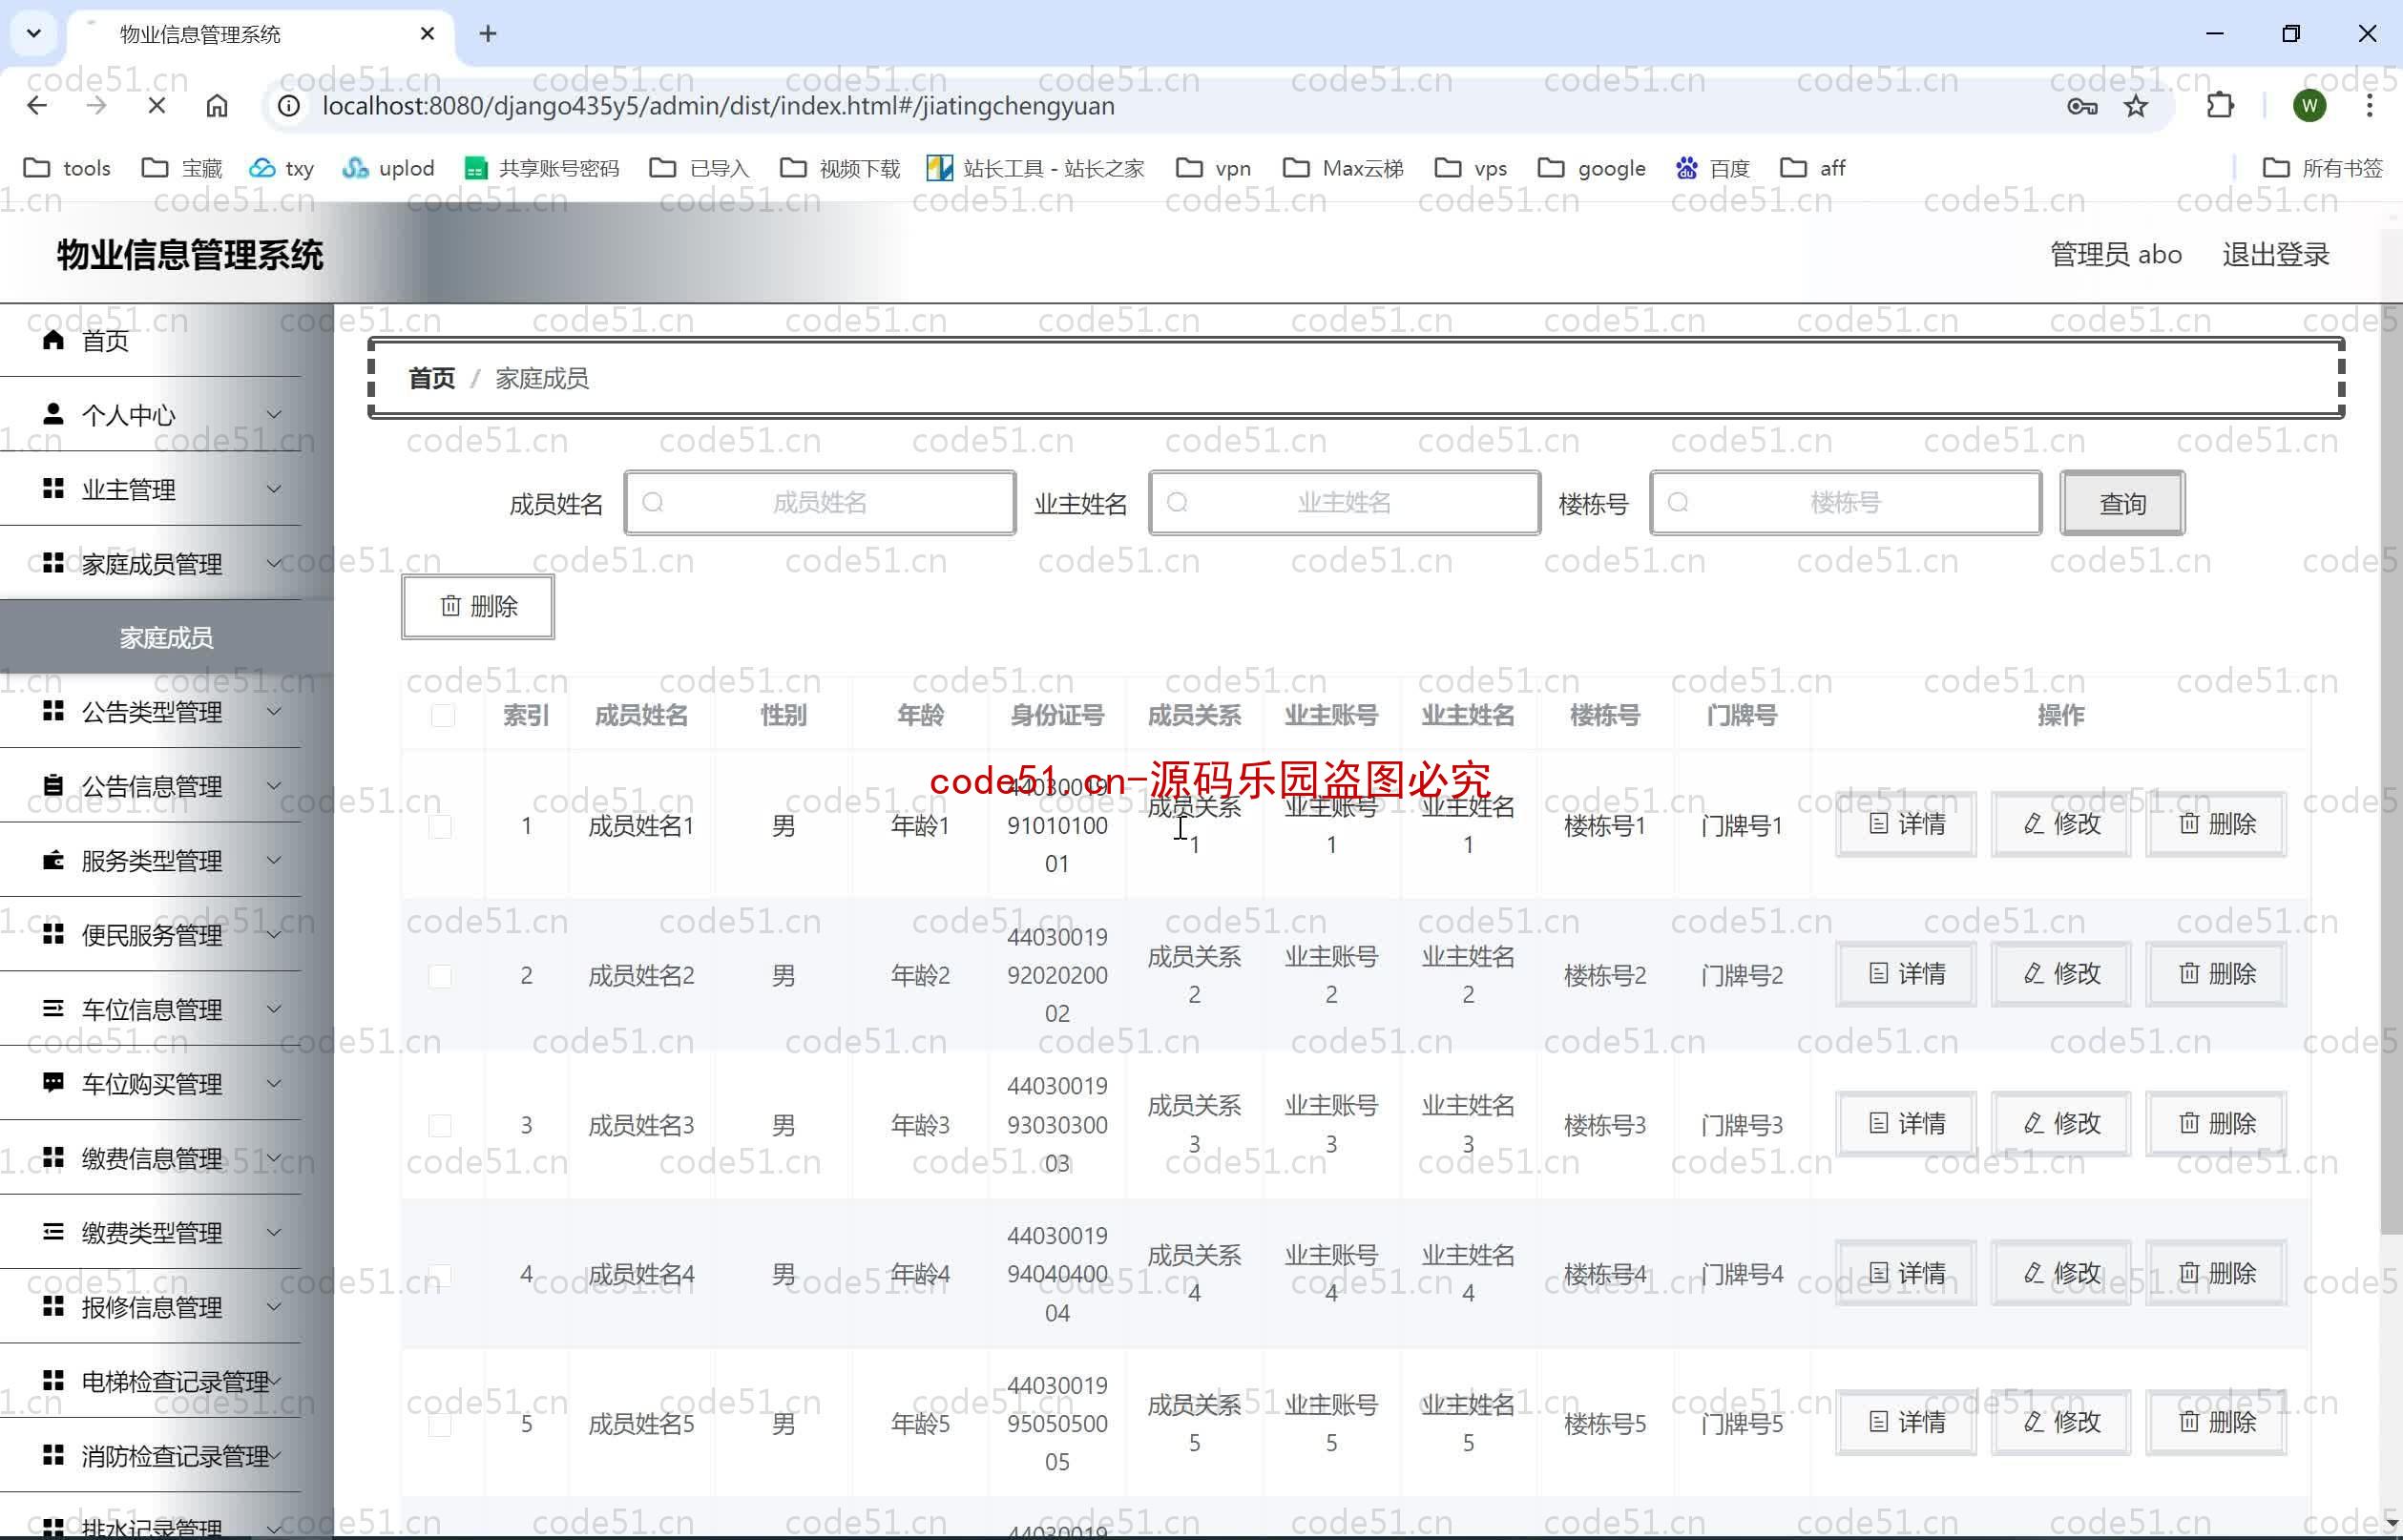Click the grid icon beside 缴费信息管理
The image size is (2403, 1540).
tap(54, 1157)
